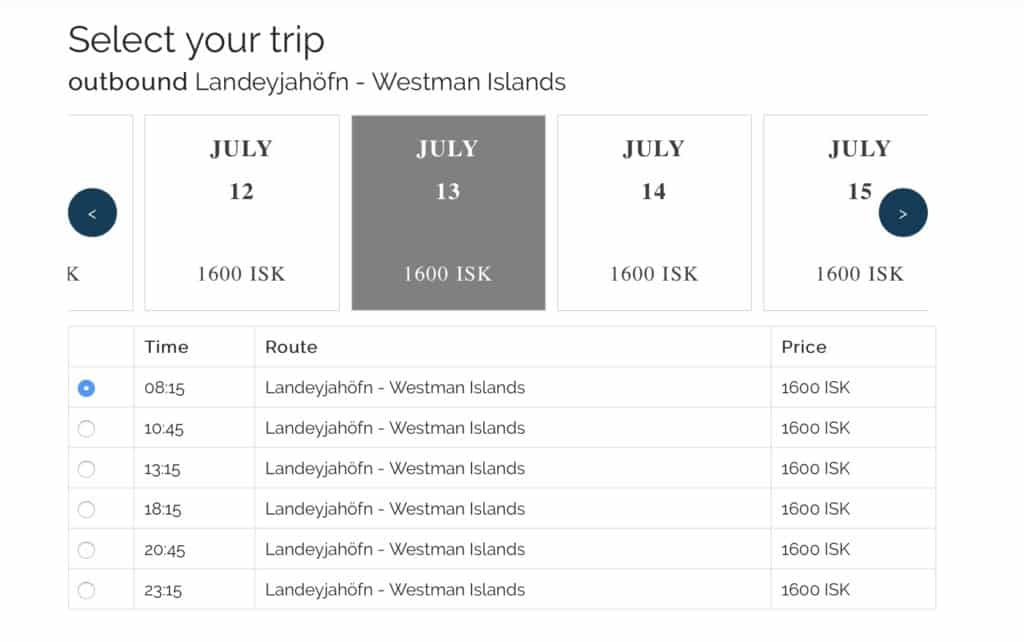Click the previous dates arrow button

point(92,213)
